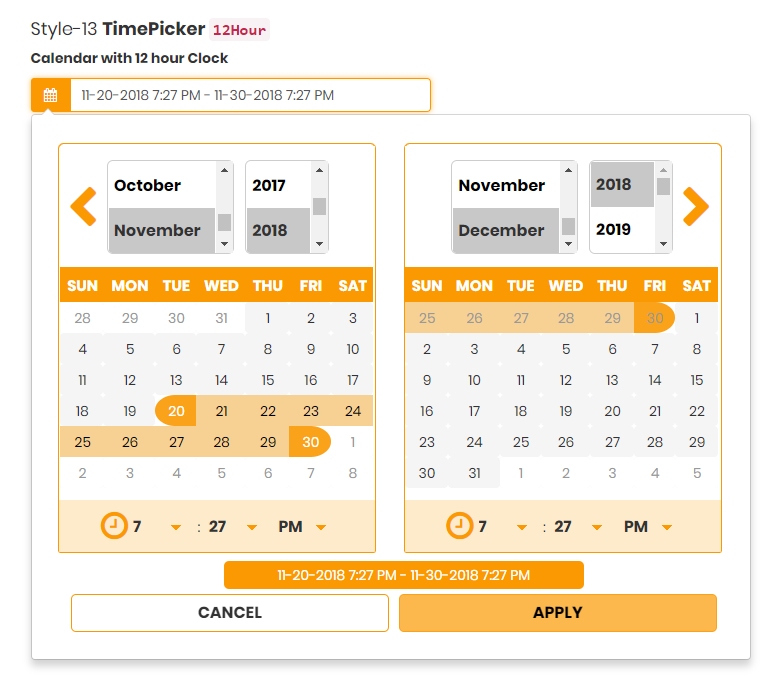Image resolution: width=784 pixels, height=693 pixels.
Task: Click the CANCEL button
Action: [x=230, y=612]
